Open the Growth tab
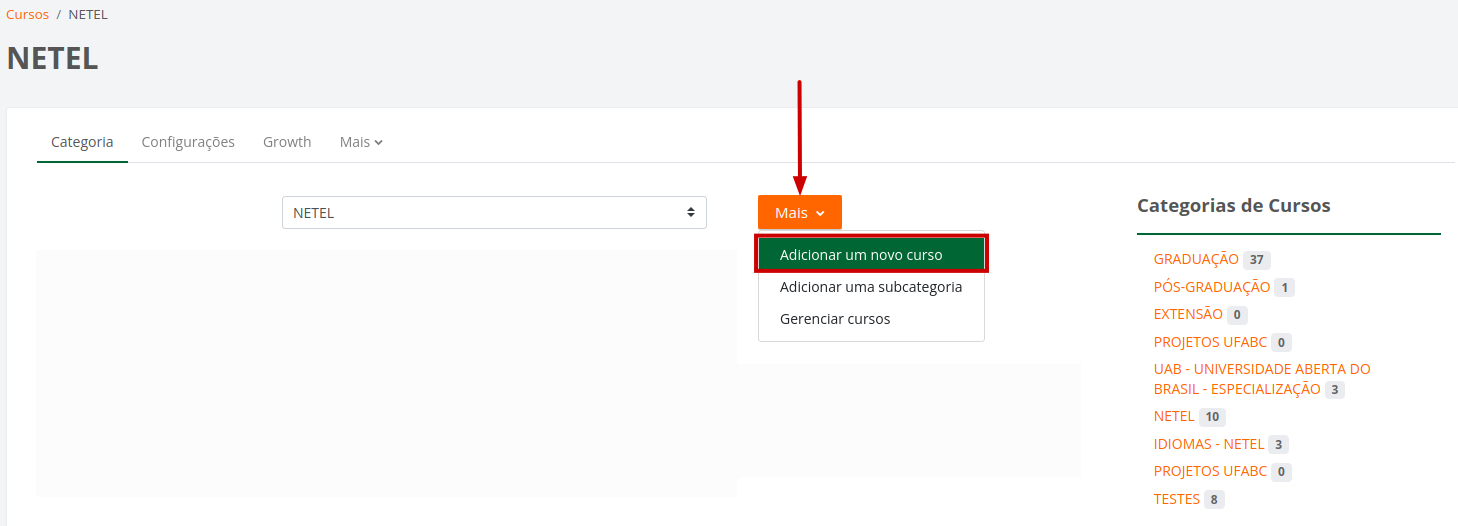1458x526 pixels. (287, 142)
